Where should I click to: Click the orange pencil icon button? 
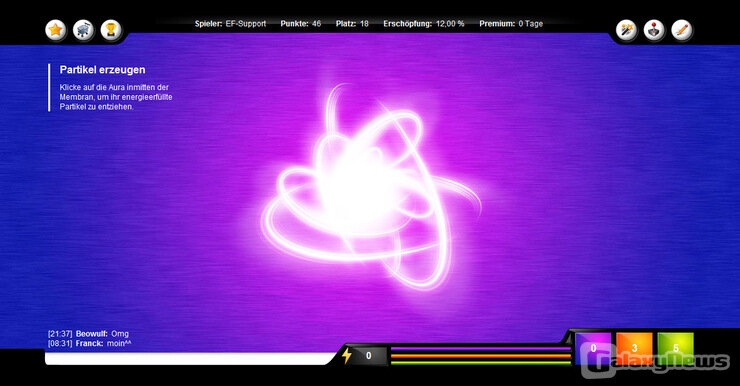point(682,30)
